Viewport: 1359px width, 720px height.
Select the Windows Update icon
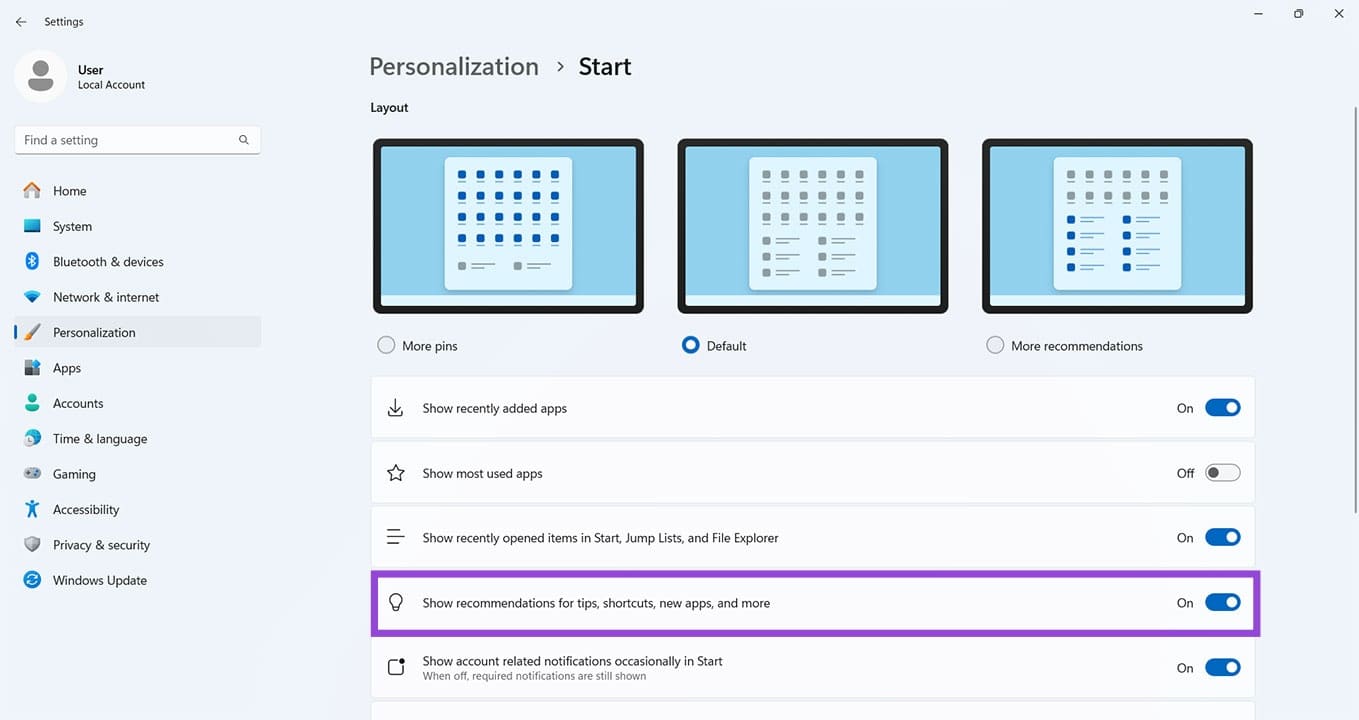(33, 580)
